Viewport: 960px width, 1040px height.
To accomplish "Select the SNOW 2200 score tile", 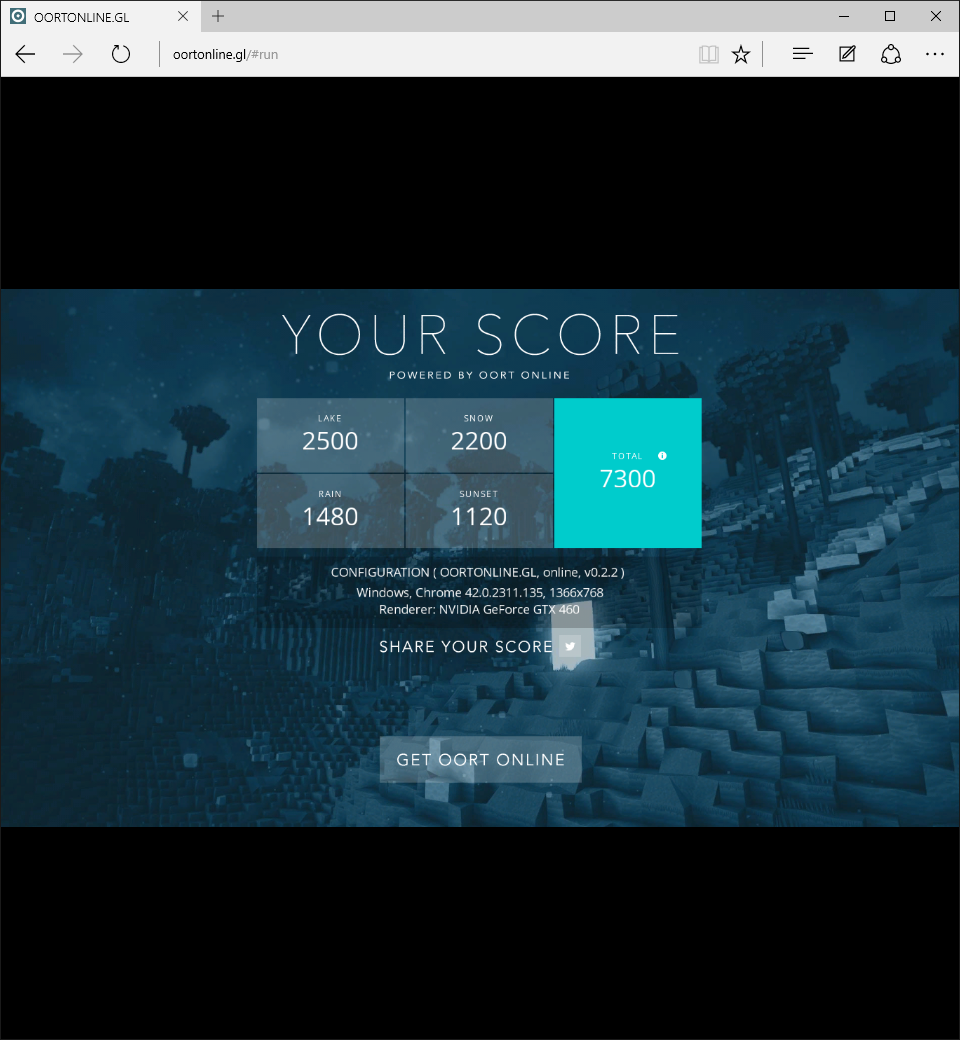I will point(479,435).
